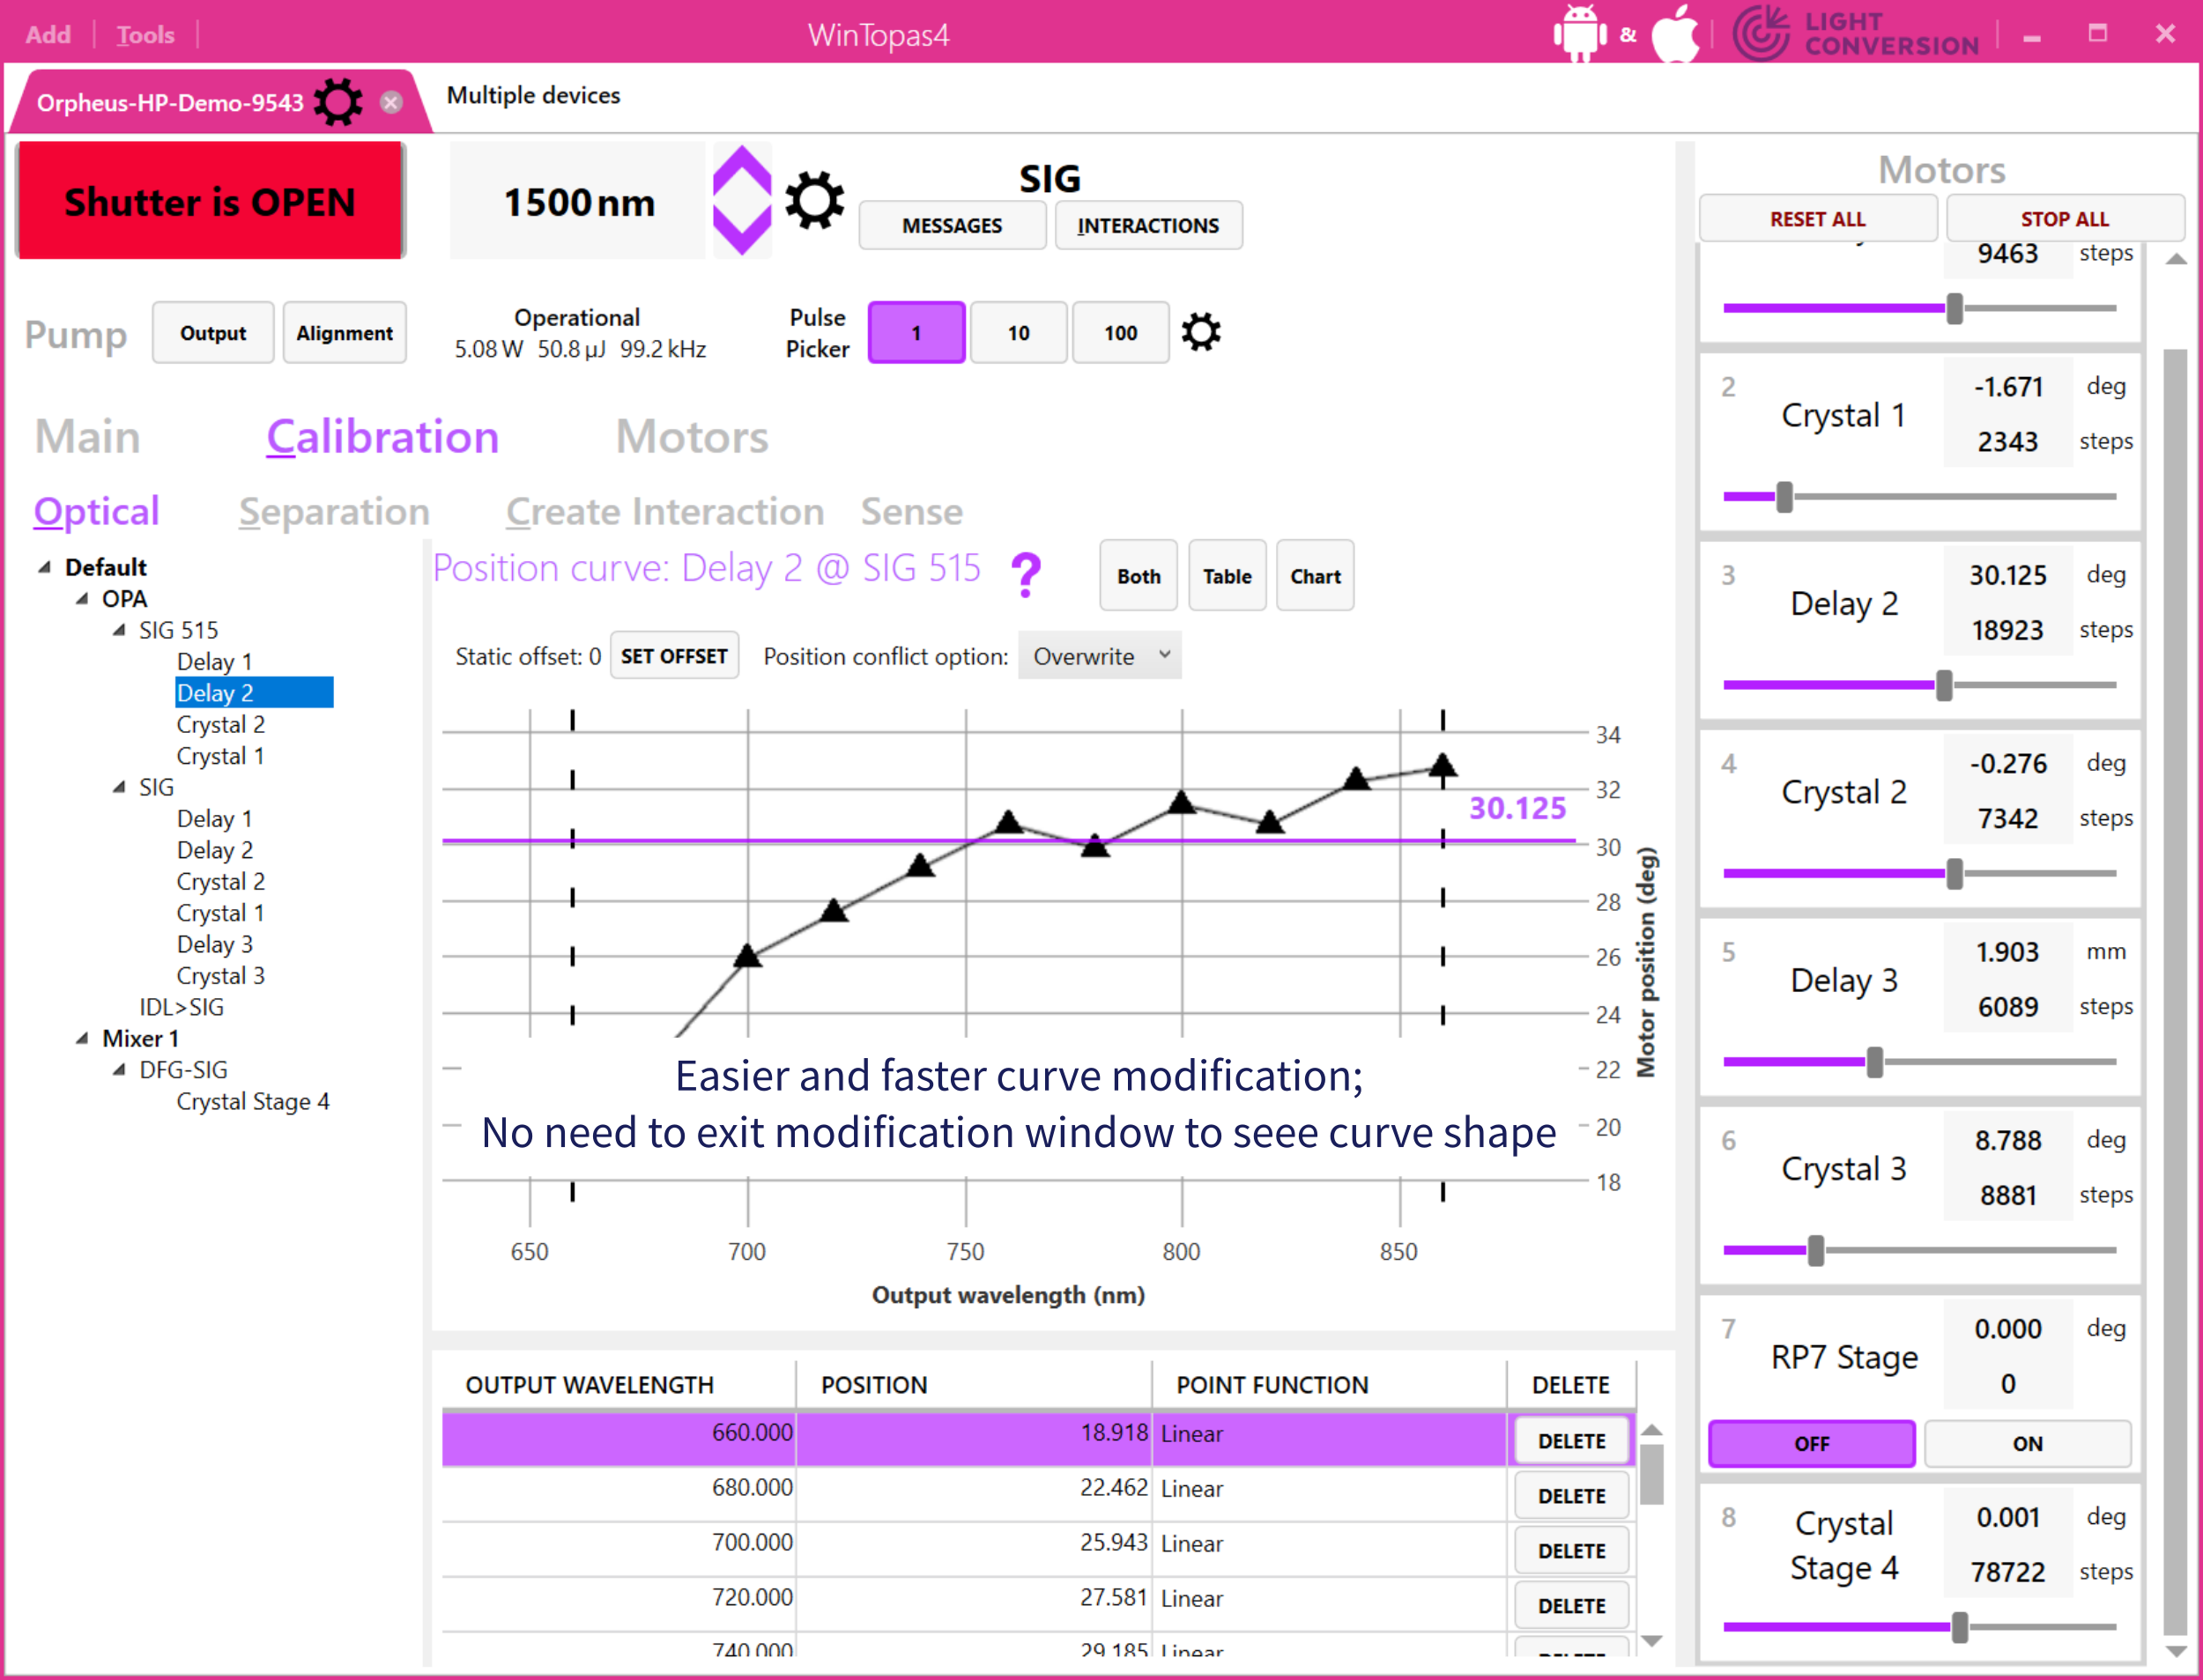Click the Delay 2 motor slider
This screenshot has height=1680, width=2203.
click(1919, 685)
